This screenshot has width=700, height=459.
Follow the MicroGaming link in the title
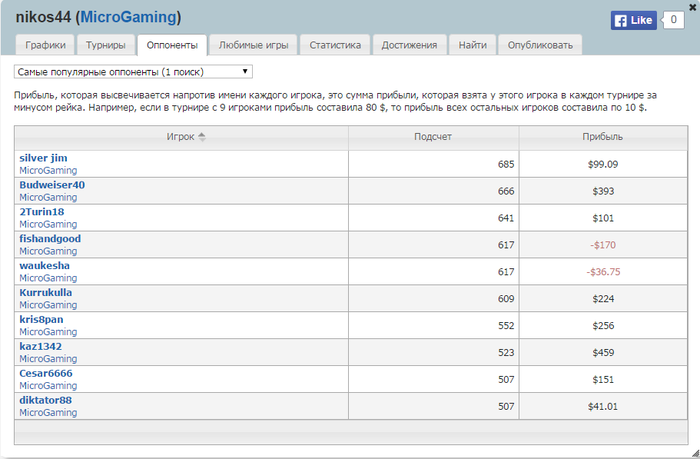[129, 17]
